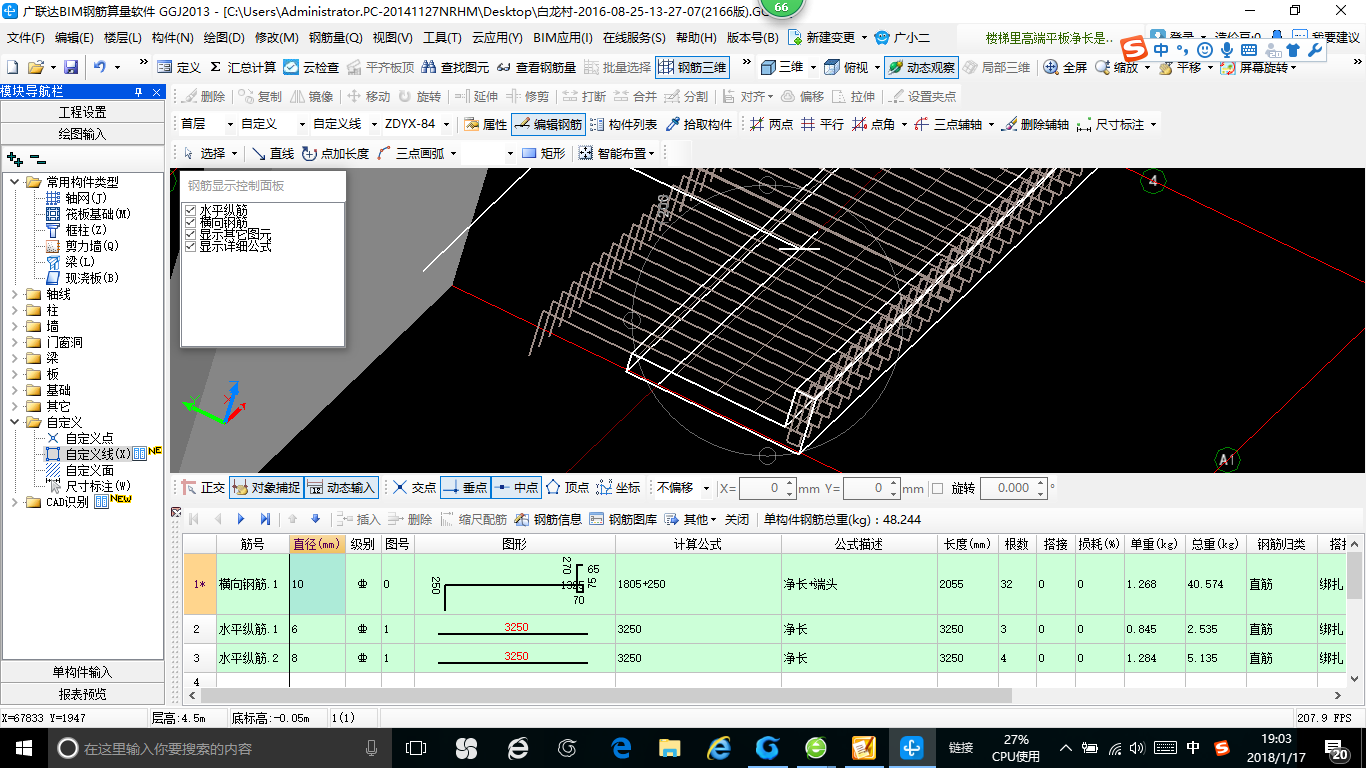Click the 工程设置 navigation button

click(x=82, y=112)
